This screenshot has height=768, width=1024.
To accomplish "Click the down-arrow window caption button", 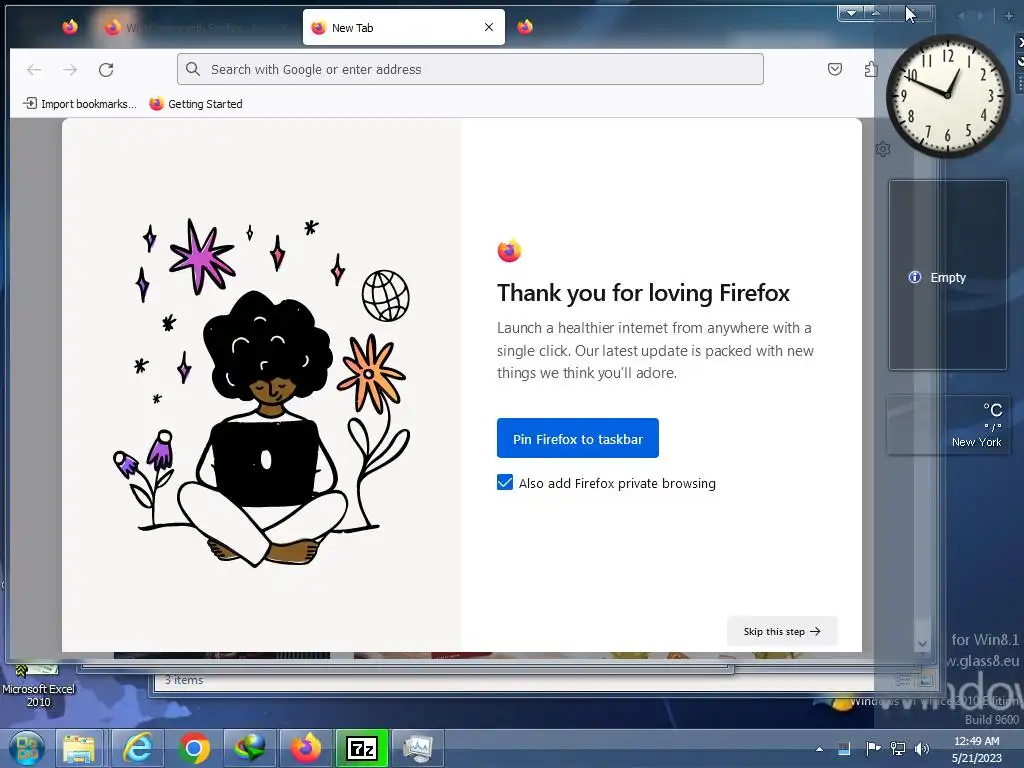I will [851, 12].
